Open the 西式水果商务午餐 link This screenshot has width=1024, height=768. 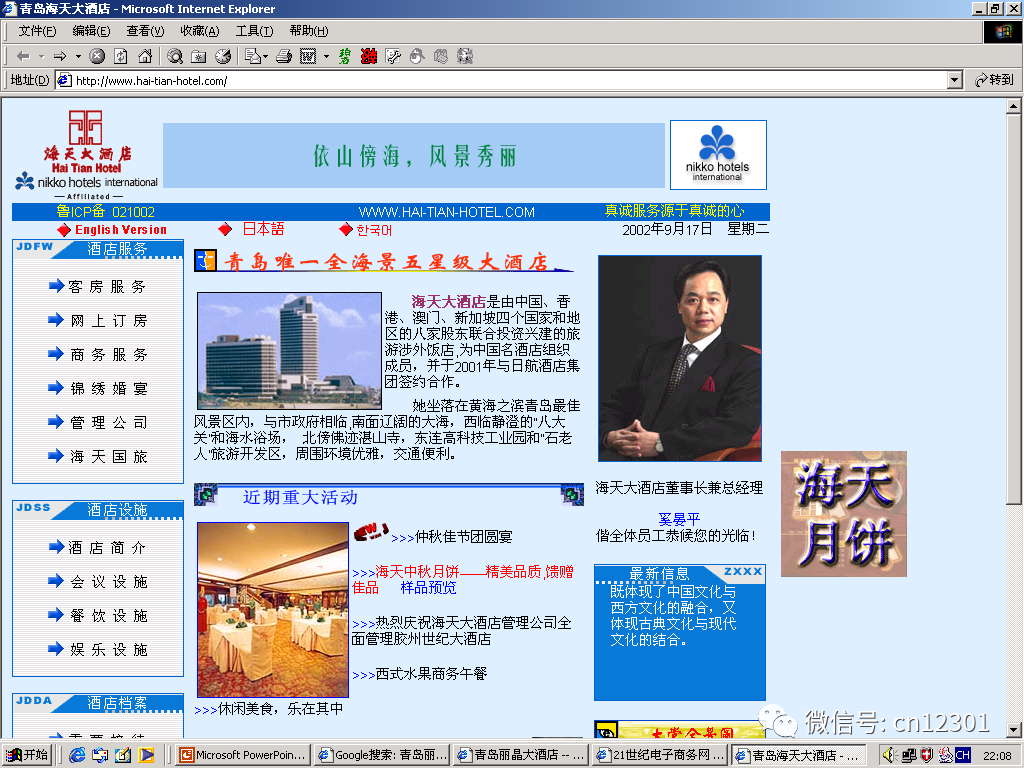(431, 674)
